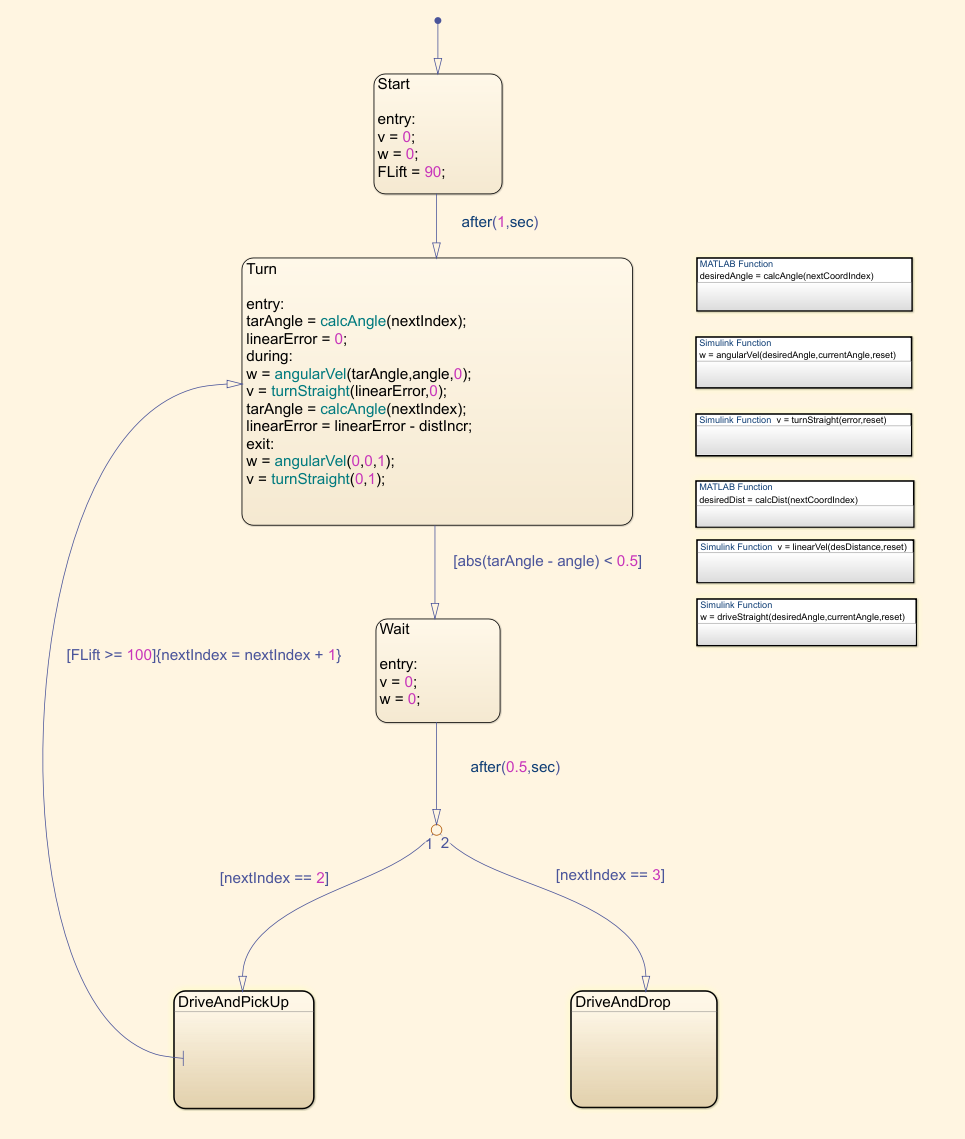
Task: Select the DriveAndDrop state
Action: click(644, 1050)
